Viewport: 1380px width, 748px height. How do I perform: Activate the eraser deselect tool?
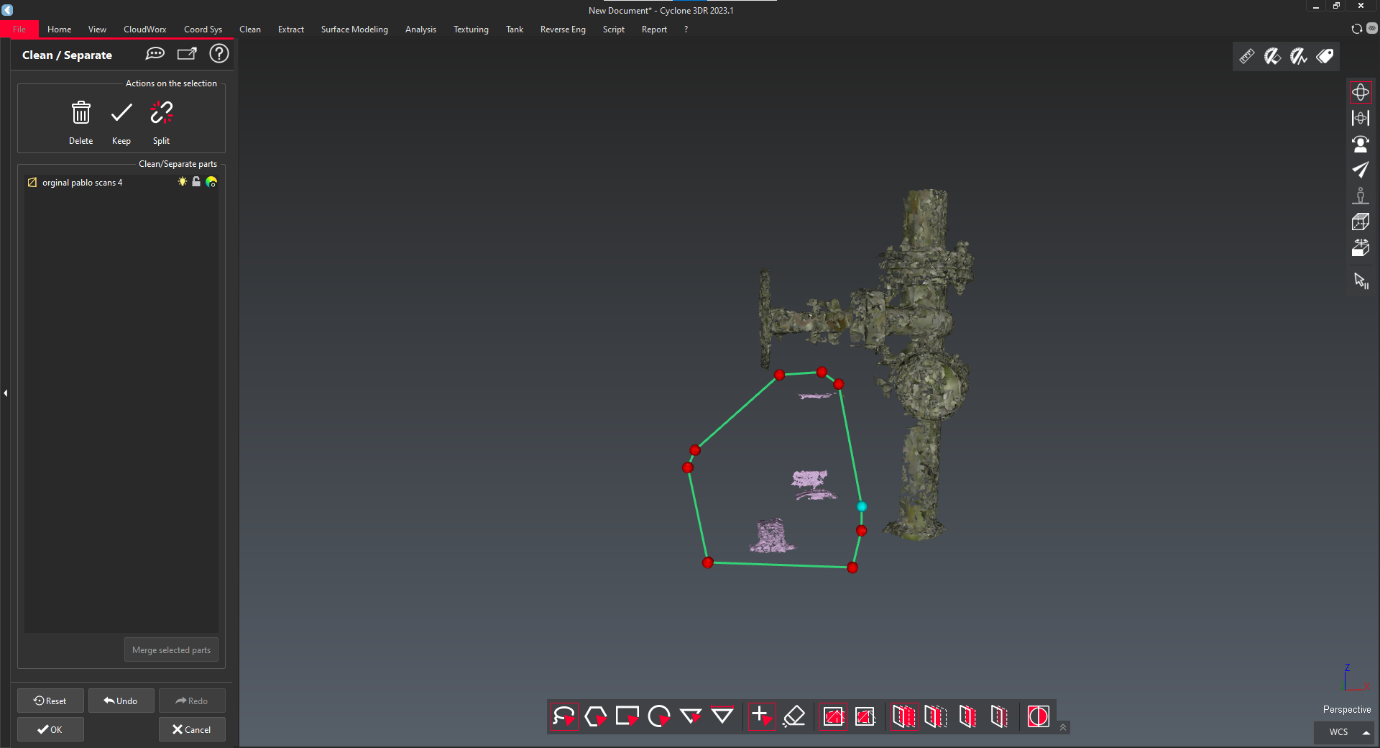pyautogui.click(x=794, y=716)
